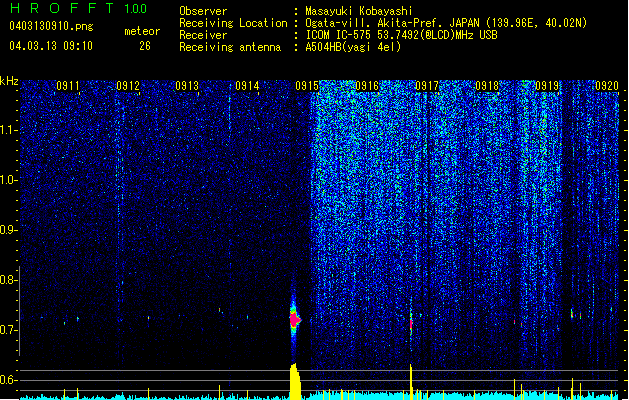This screenshot has height=400, width=629.
Task: Click the kHz axis unit label
Action: coord(9,81)
